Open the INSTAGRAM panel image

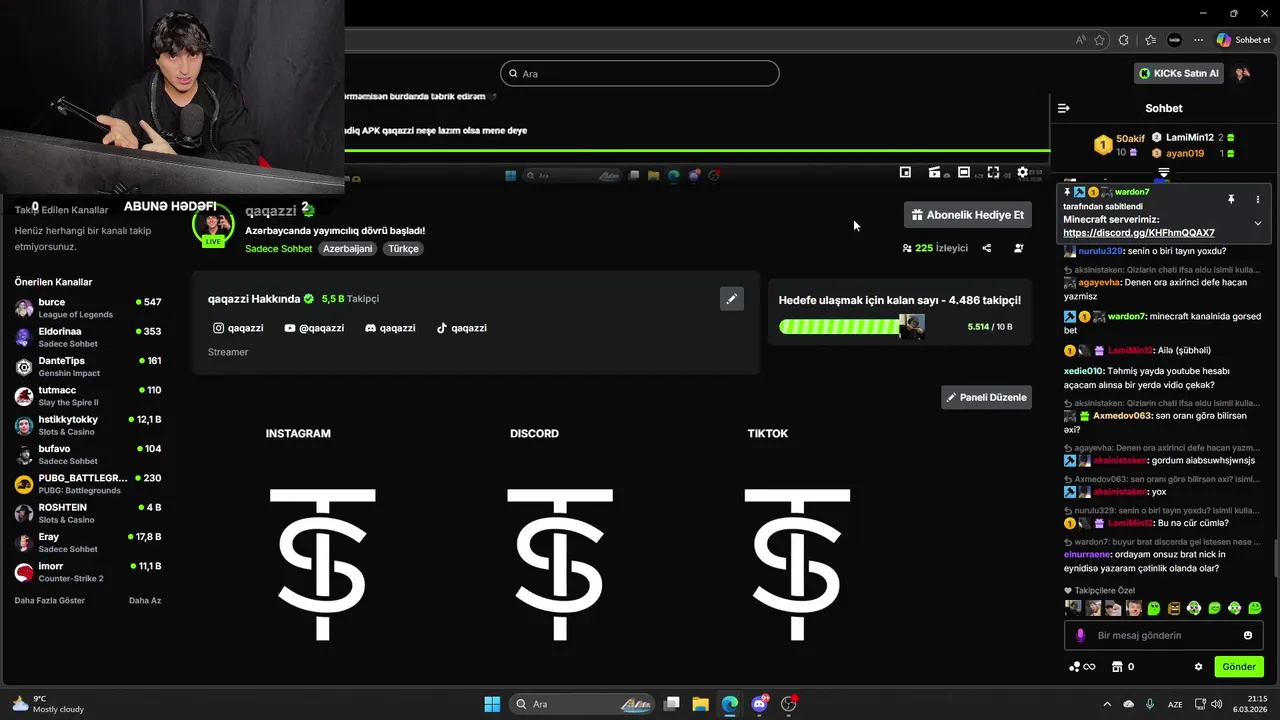tap(322, 565)
